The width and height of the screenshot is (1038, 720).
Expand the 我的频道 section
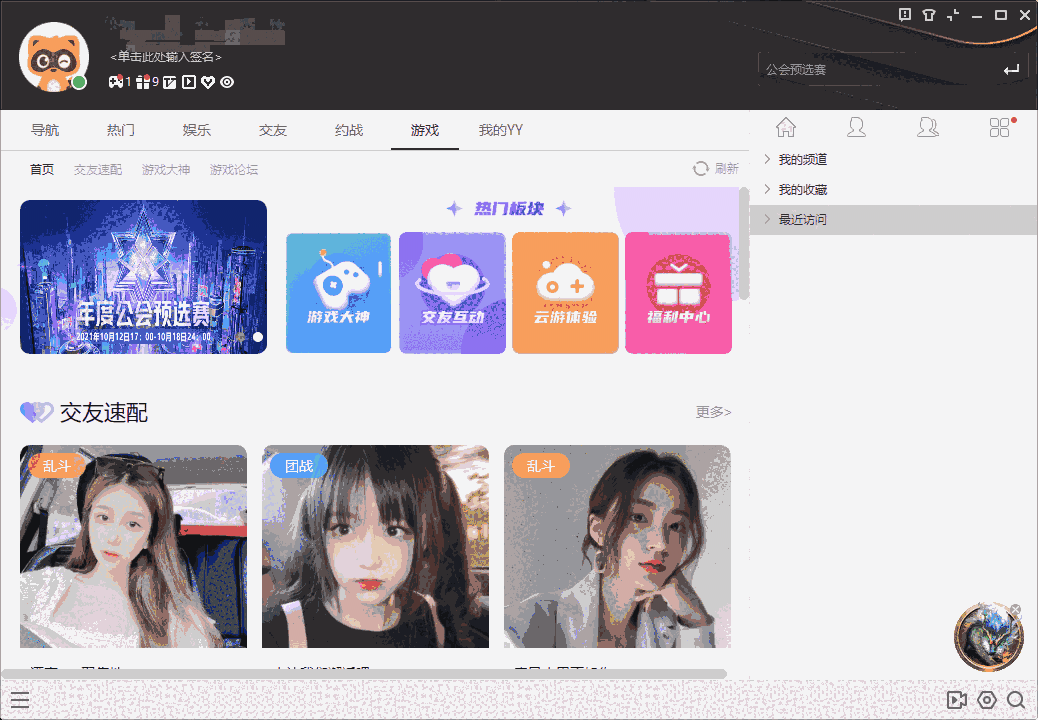click(805, 158)
